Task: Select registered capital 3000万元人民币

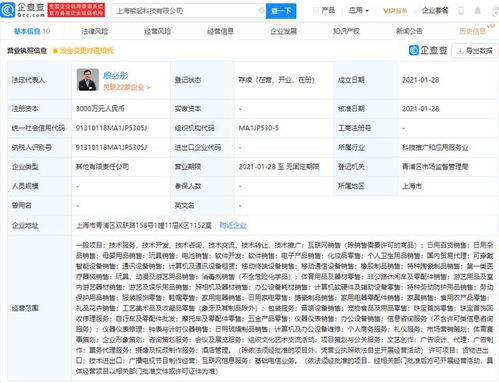Action: pyautogui.click(x=100, y=109)
